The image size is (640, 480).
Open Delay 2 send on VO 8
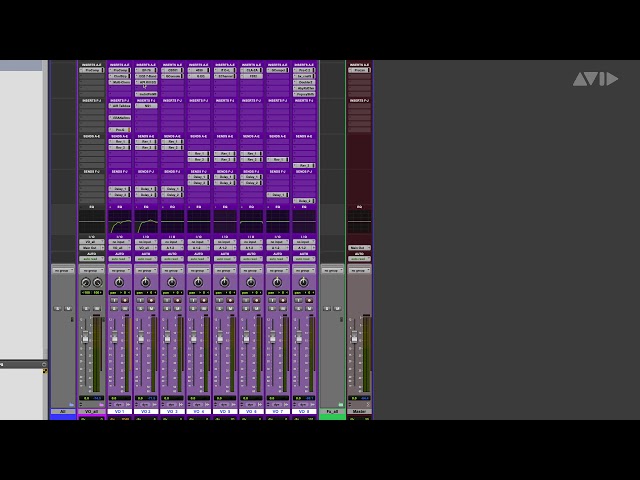[x=304, y=201]
